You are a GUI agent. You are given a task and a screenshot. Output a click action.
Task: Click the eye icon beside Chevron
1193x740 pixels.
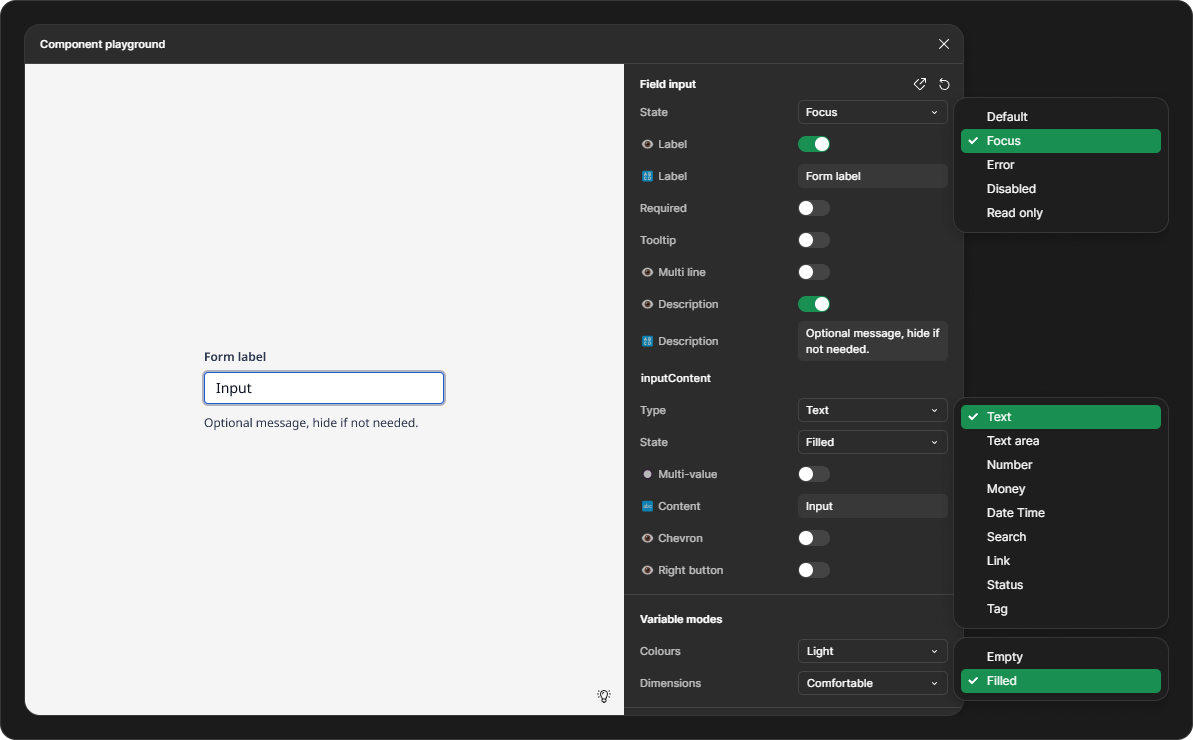[647, 538]
